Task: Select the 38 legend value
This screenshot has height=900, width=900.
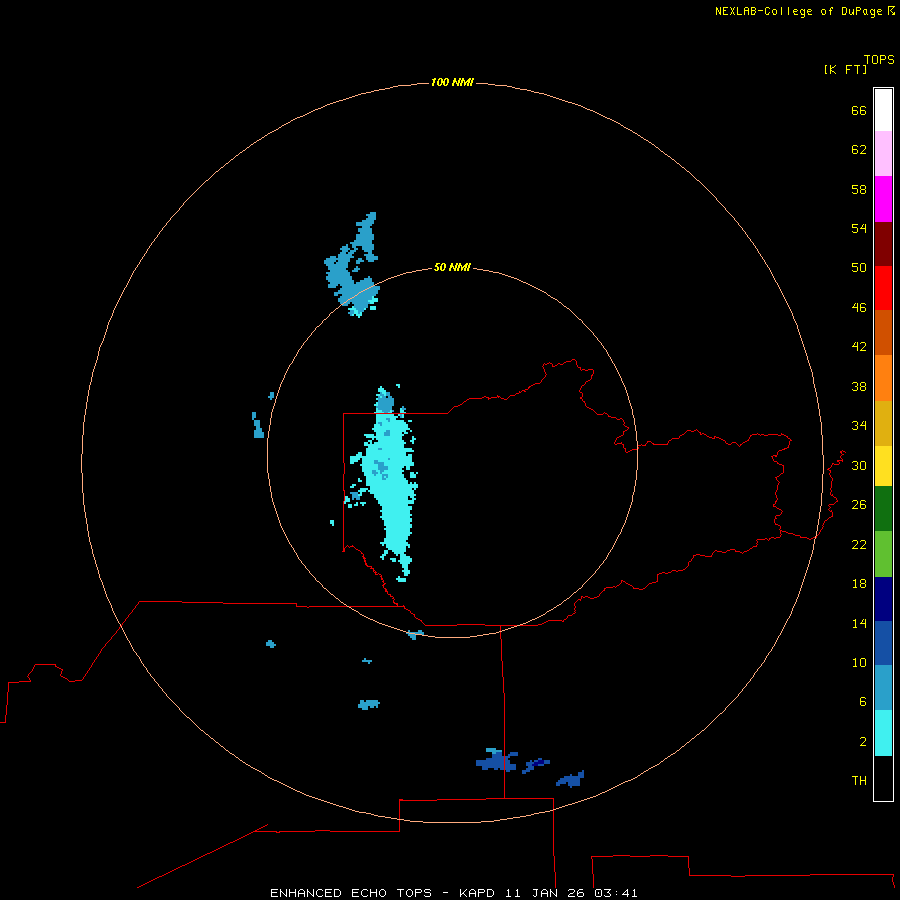Action: point(859,387)
